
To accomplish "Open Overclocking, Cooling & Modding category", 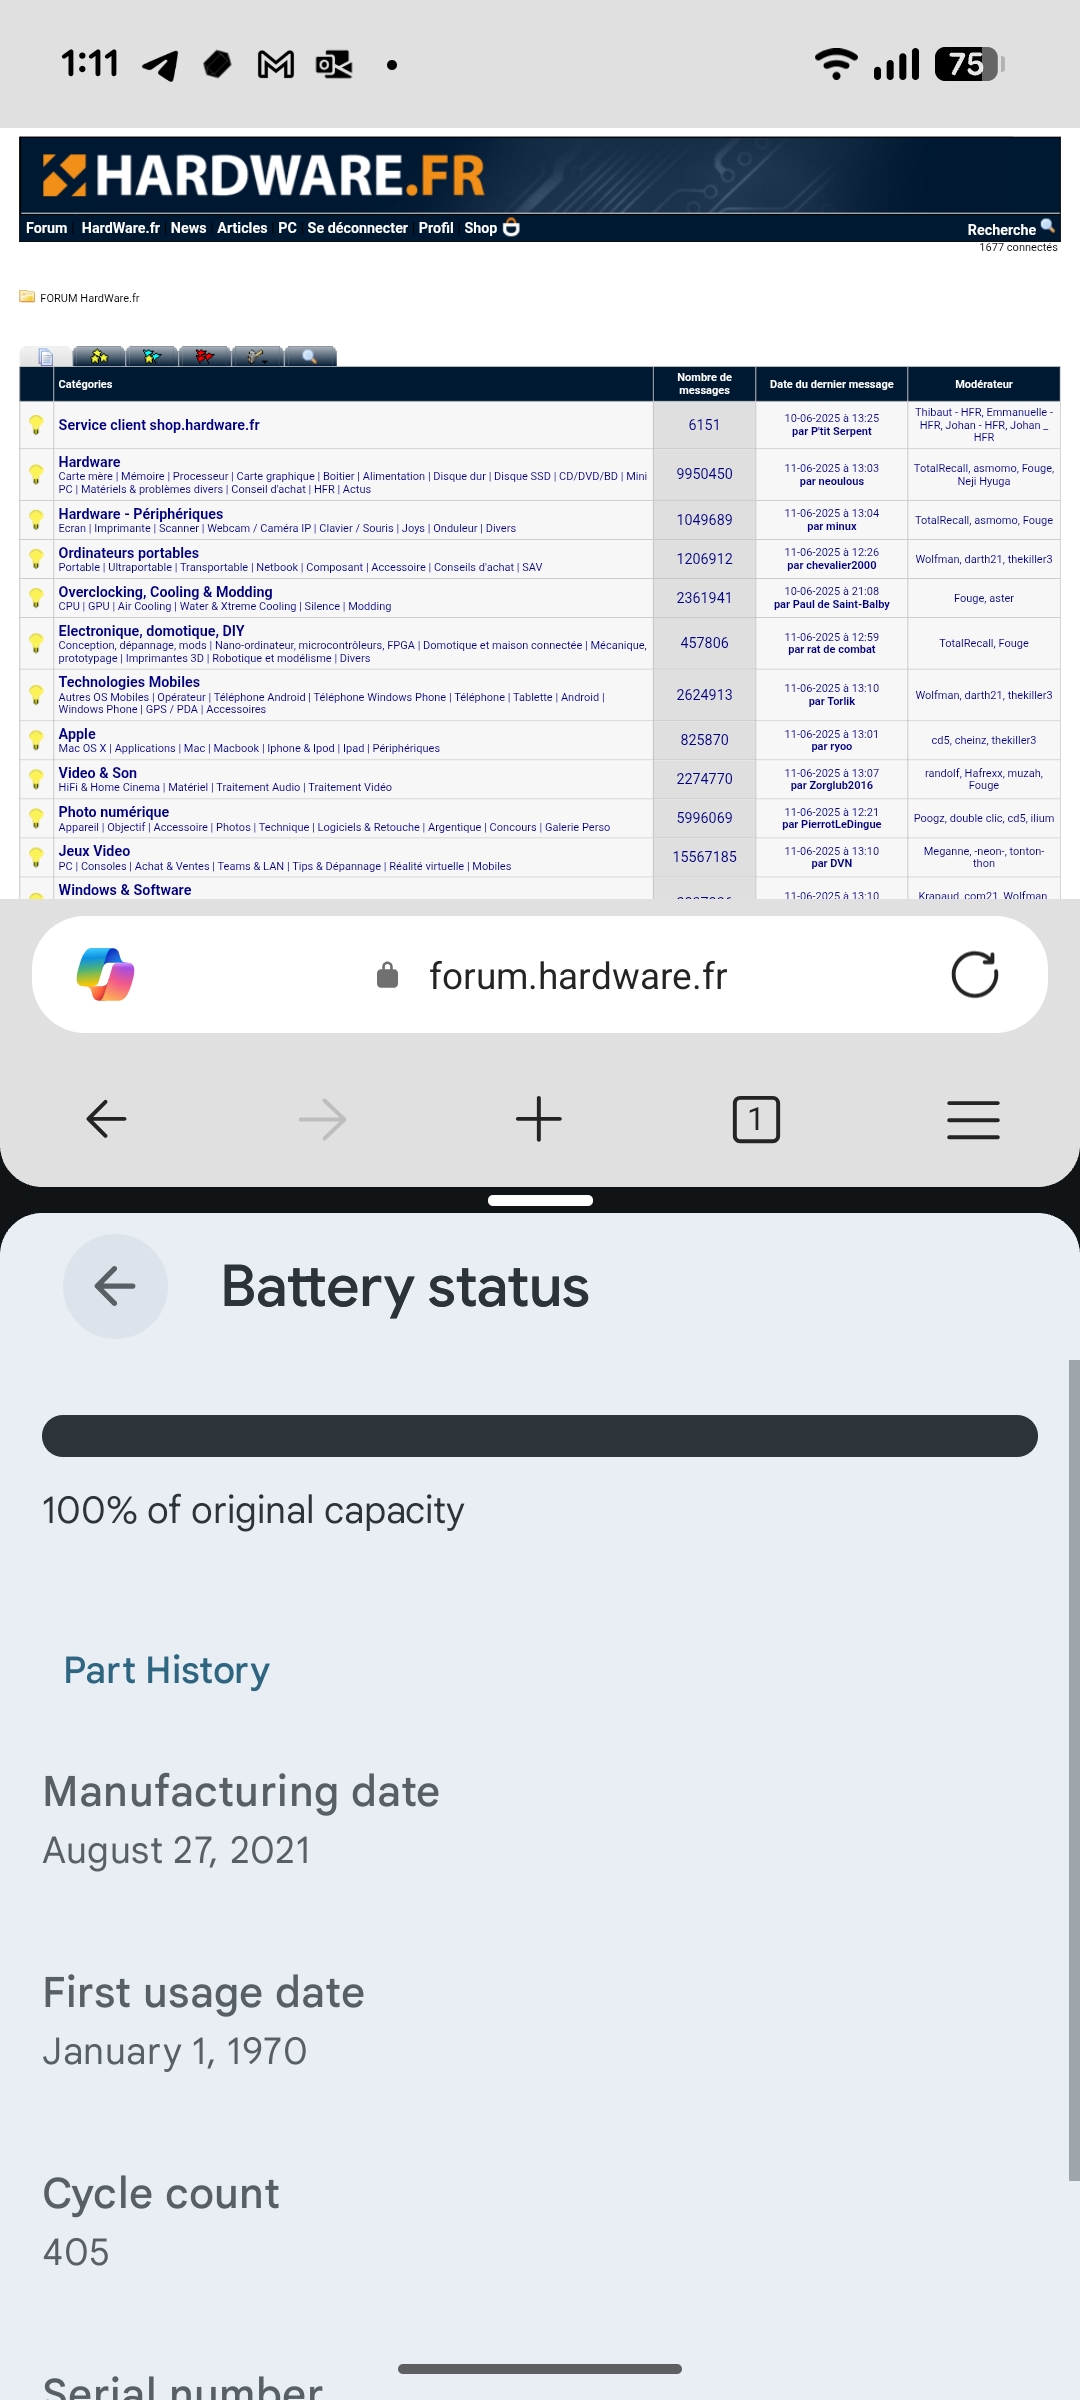I will pyautogui.click(x=165, y=592).
